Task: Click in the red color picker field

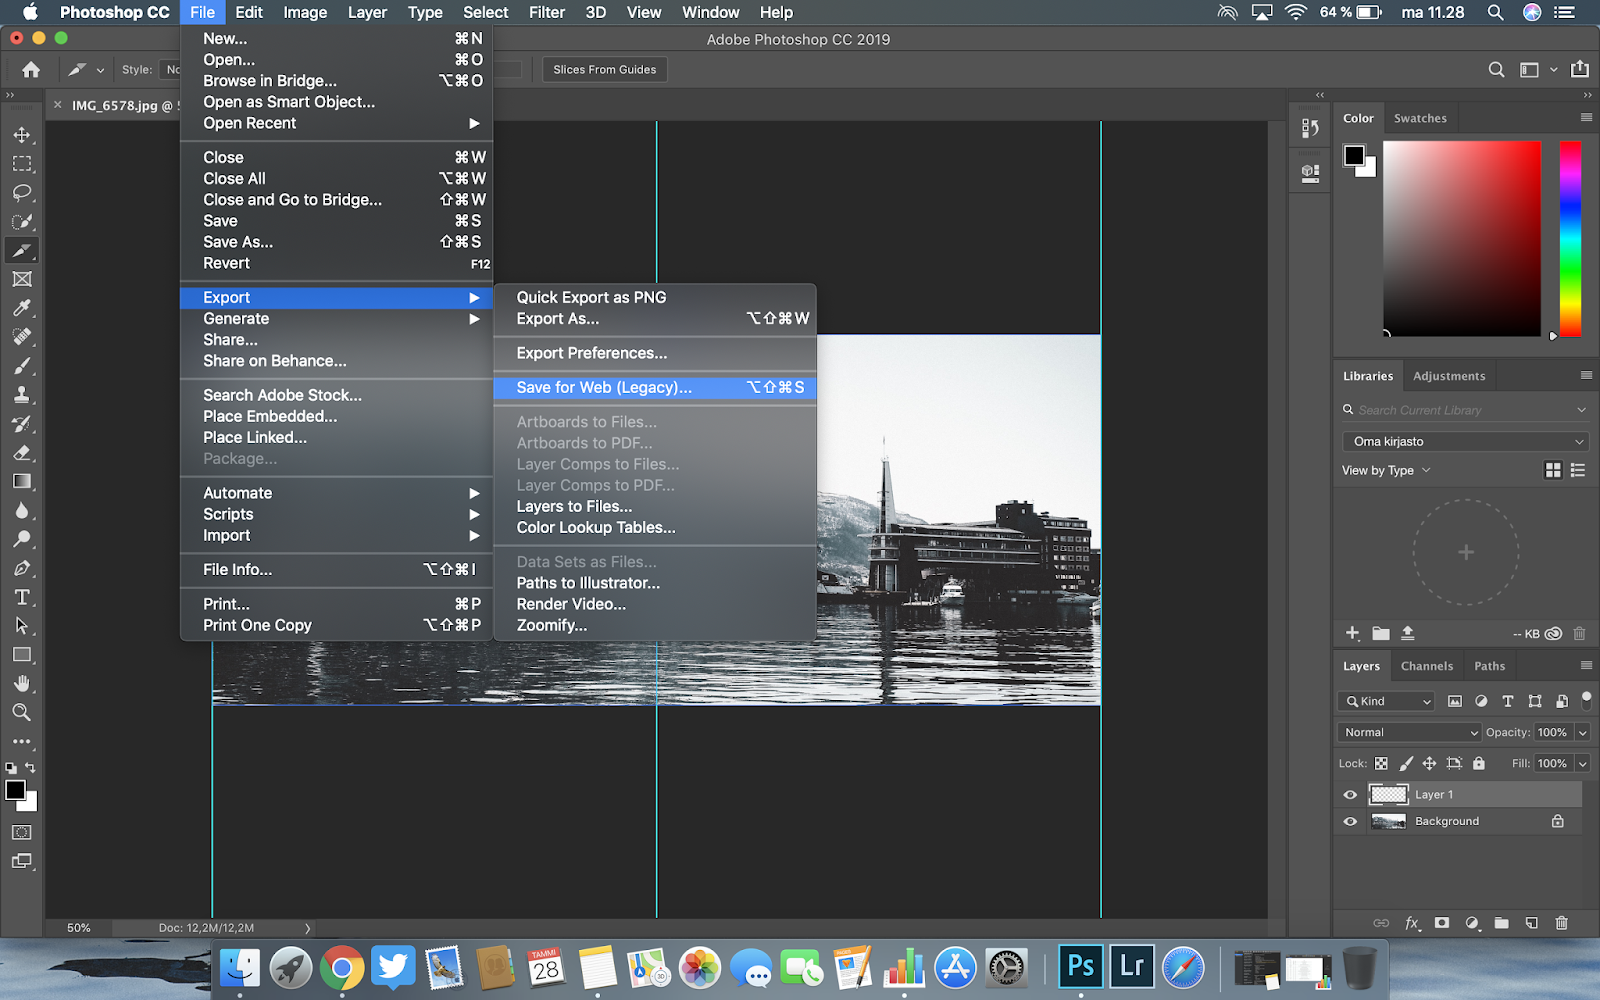Action: point(1462,238)
